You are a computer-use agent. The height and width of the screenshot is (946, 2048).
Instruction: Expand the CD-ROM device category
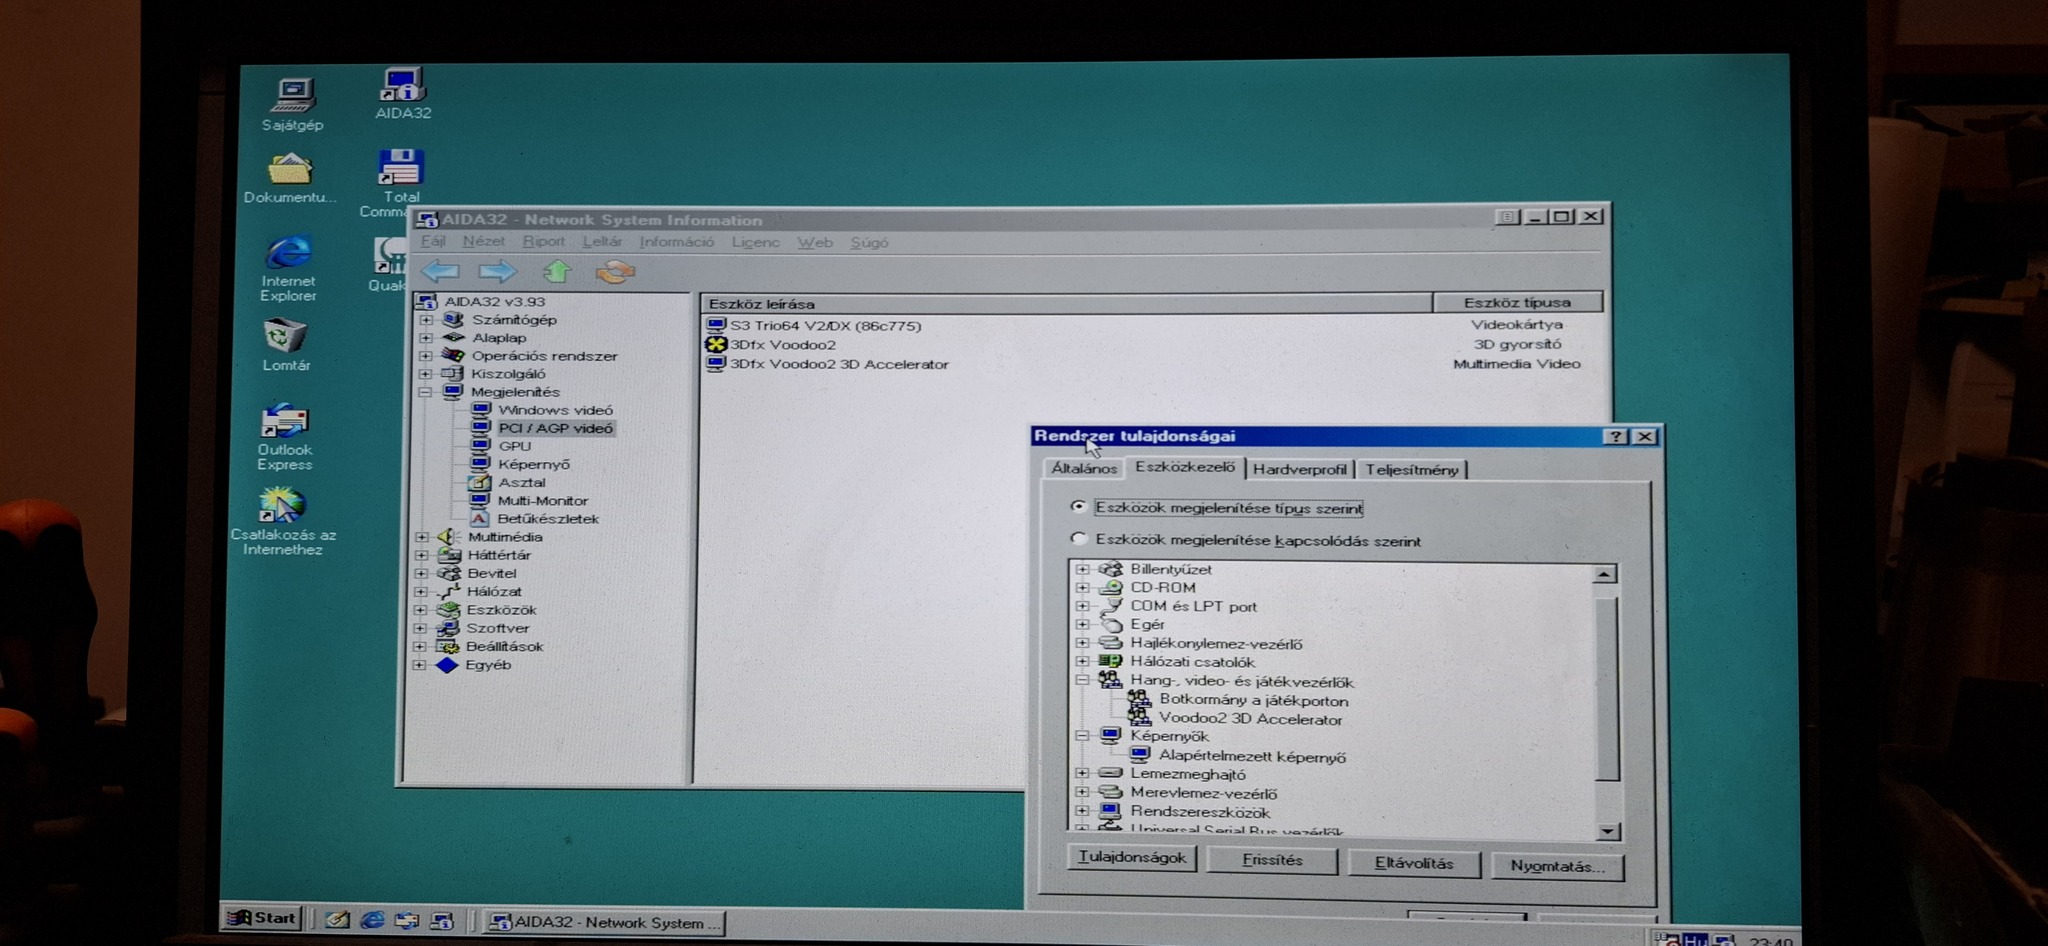pos(1082,587)
